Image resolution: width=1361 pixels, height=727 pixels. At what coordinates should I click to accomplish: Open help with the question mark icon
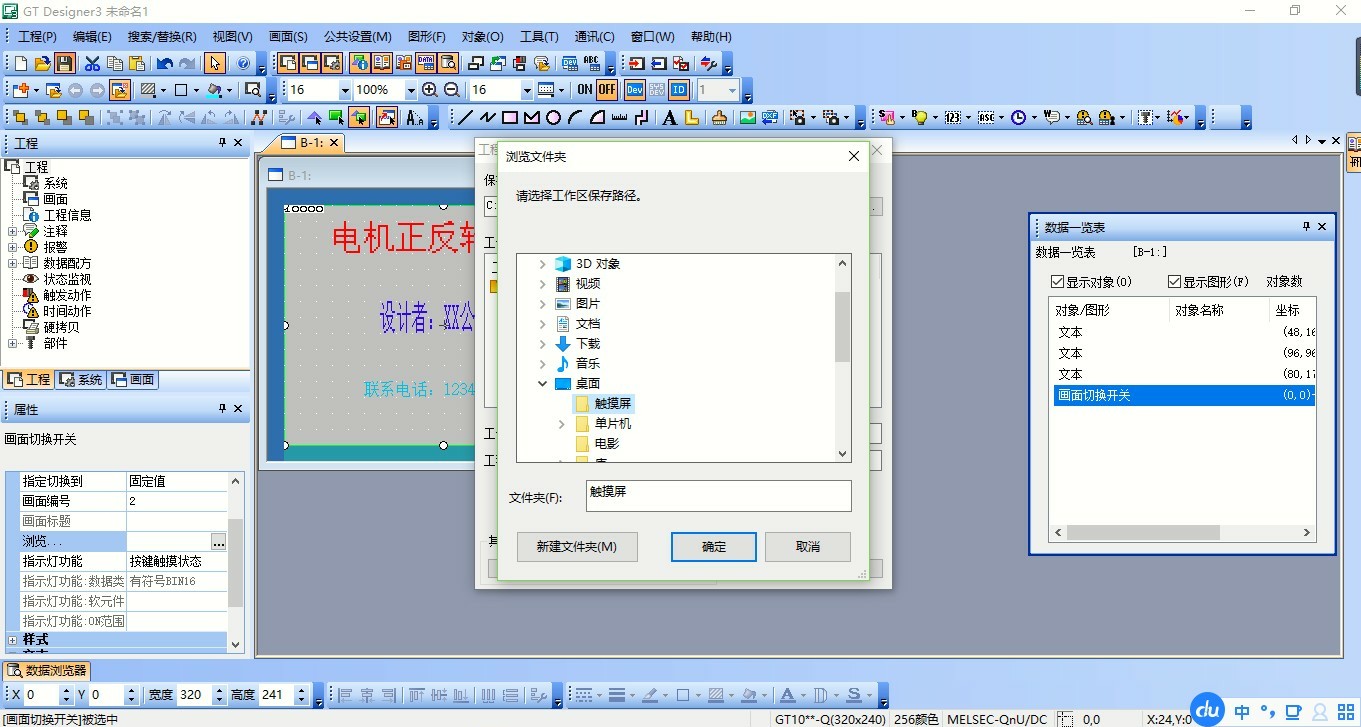243,63
